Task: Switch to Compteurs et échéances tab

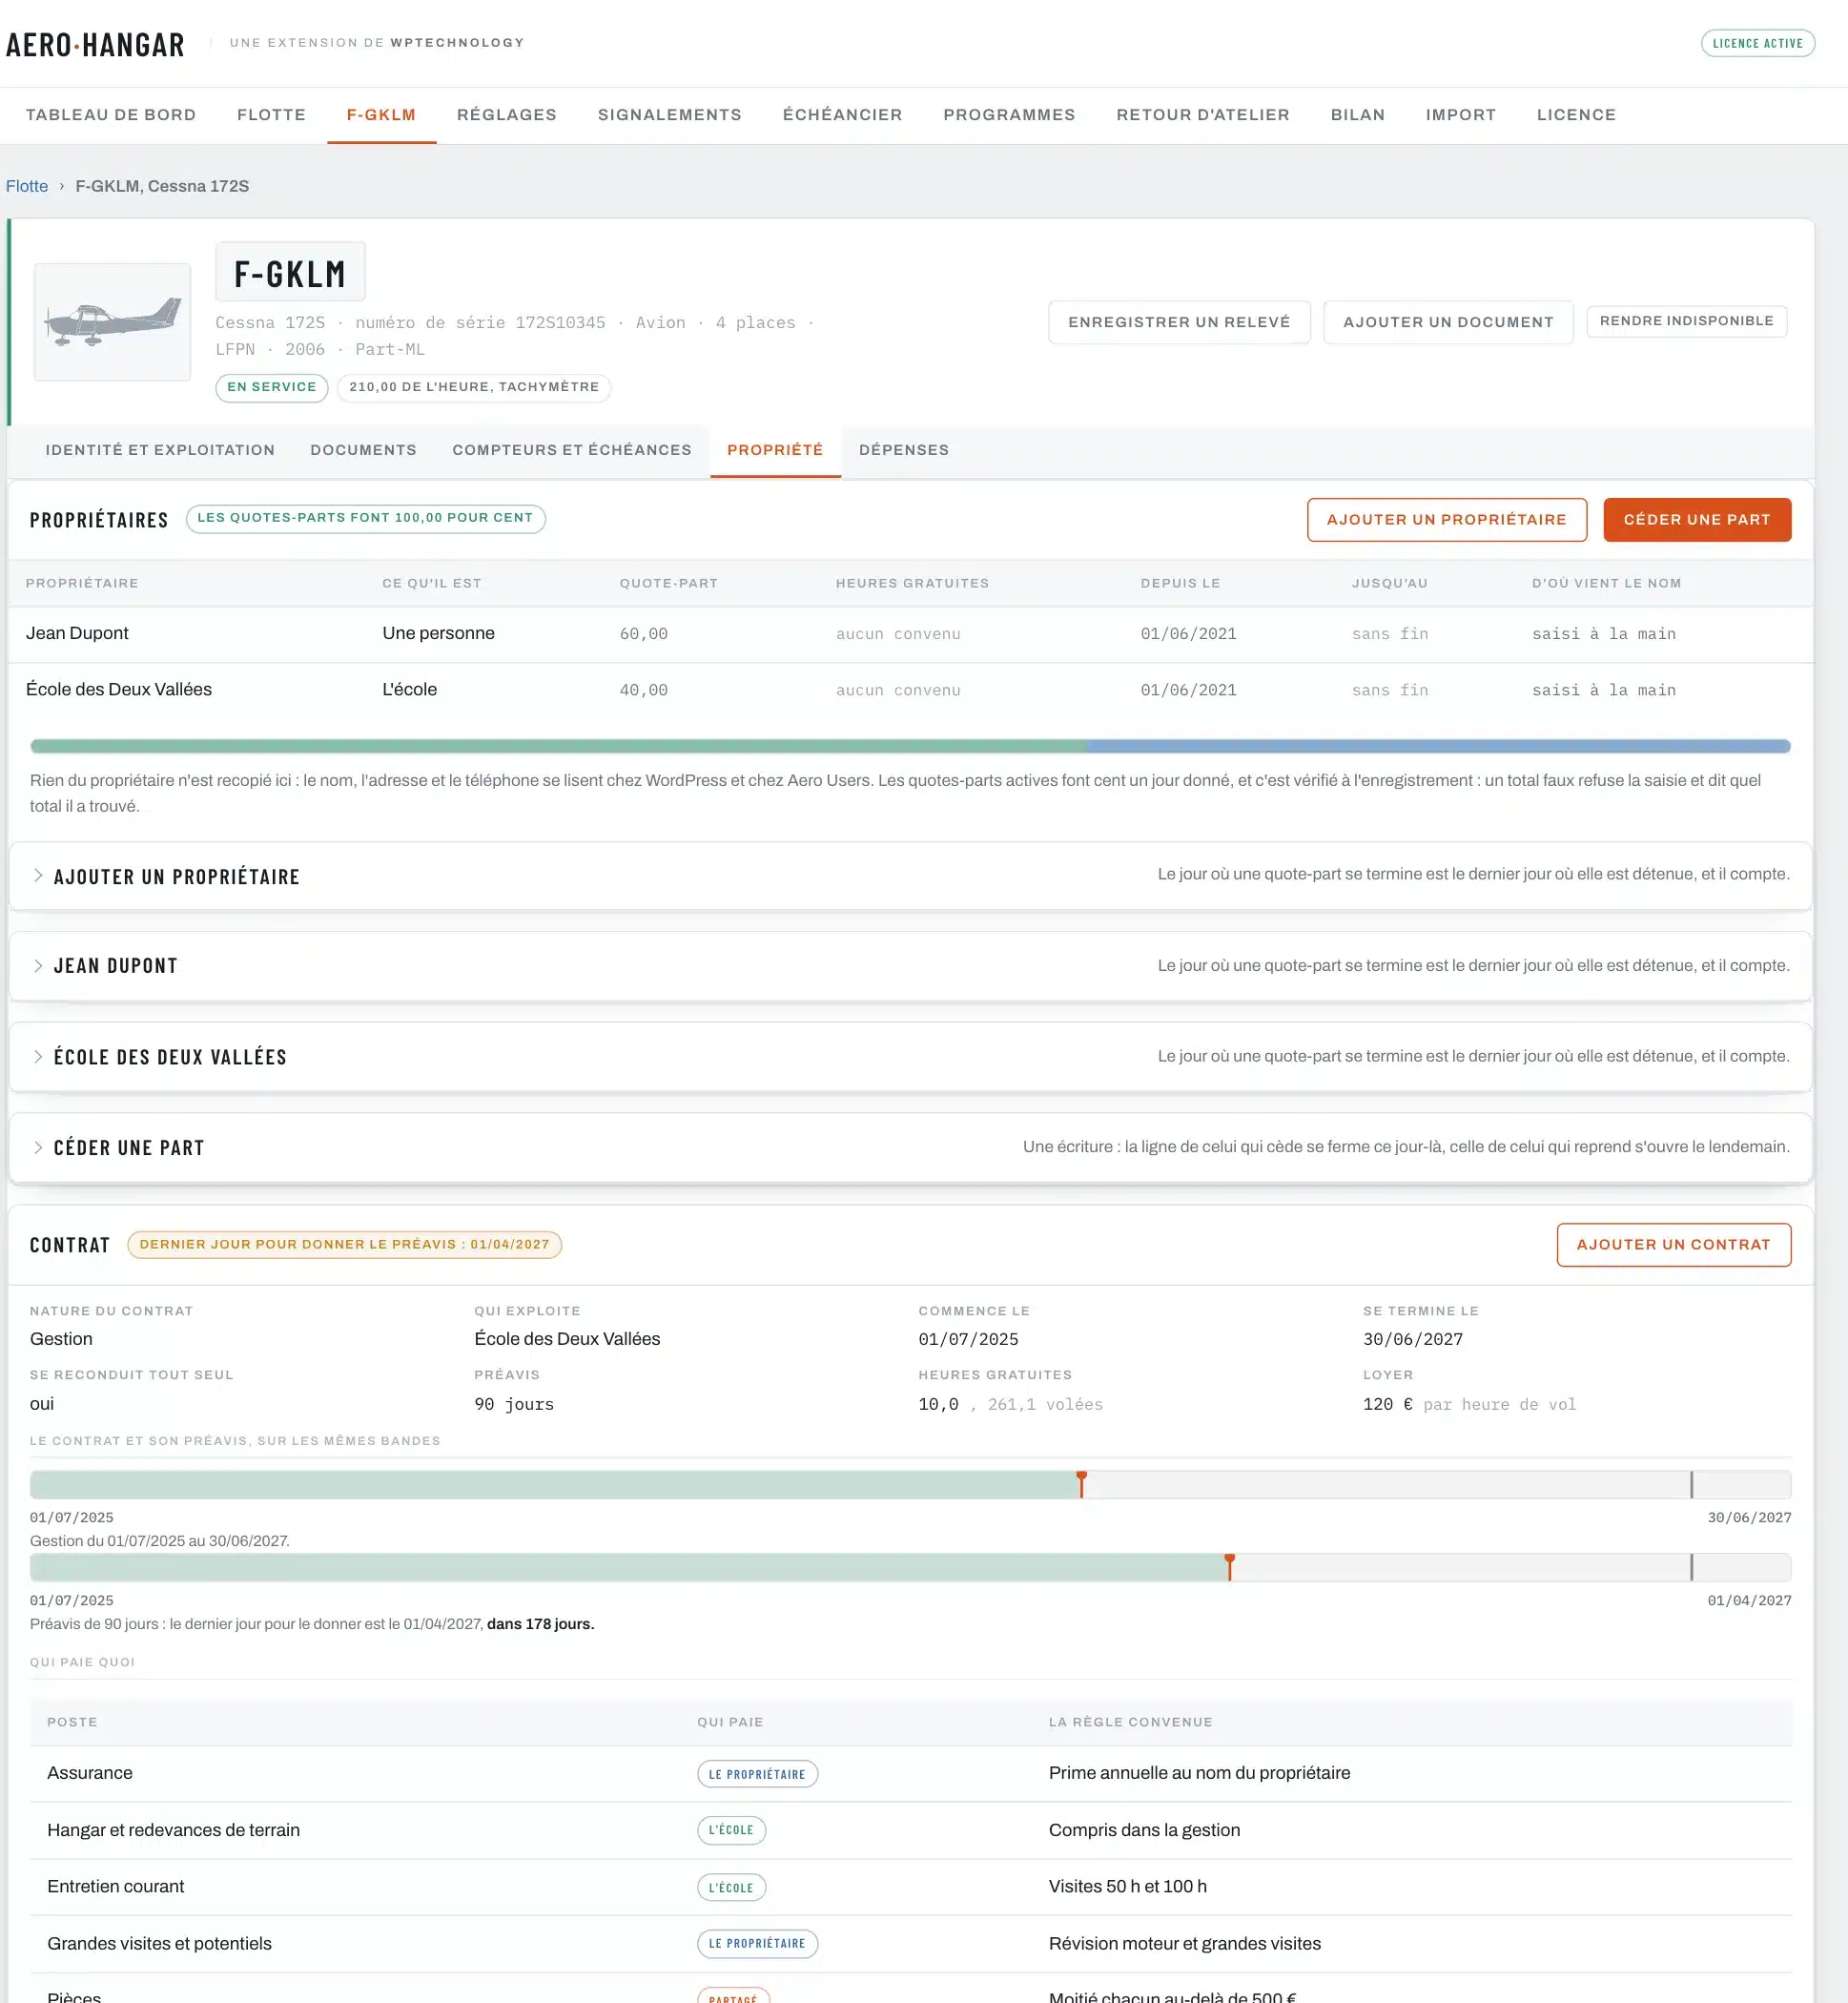Action: point(572,450)
